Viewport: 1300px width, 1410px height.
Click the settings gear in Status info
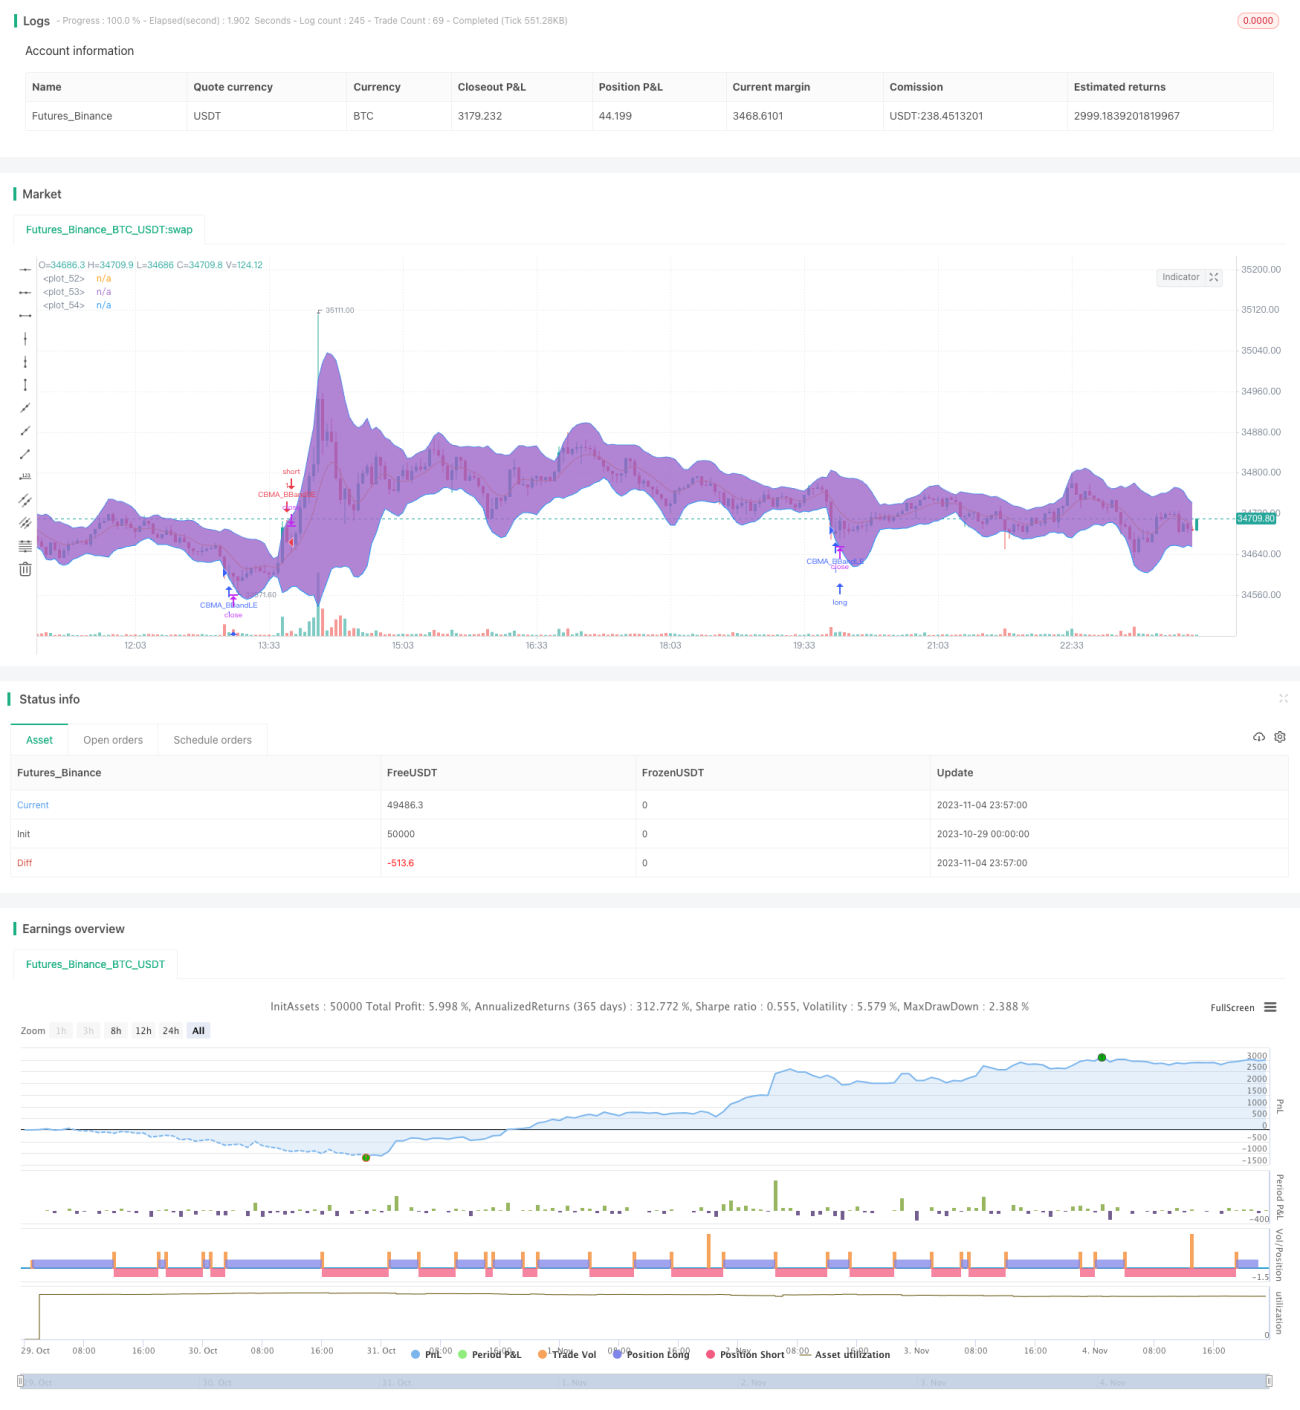click(x=1280, y=737)
